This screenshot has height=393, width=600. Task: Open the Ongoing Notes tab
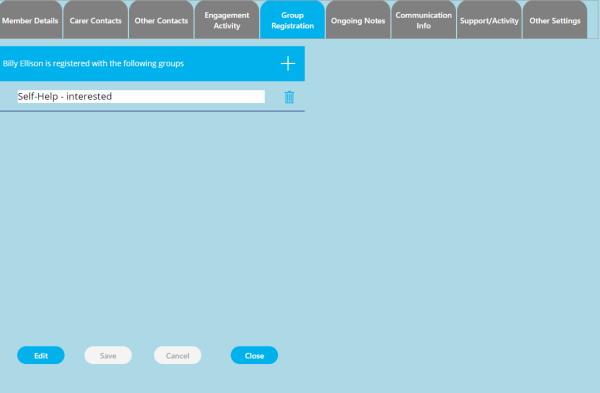point(358,20)
